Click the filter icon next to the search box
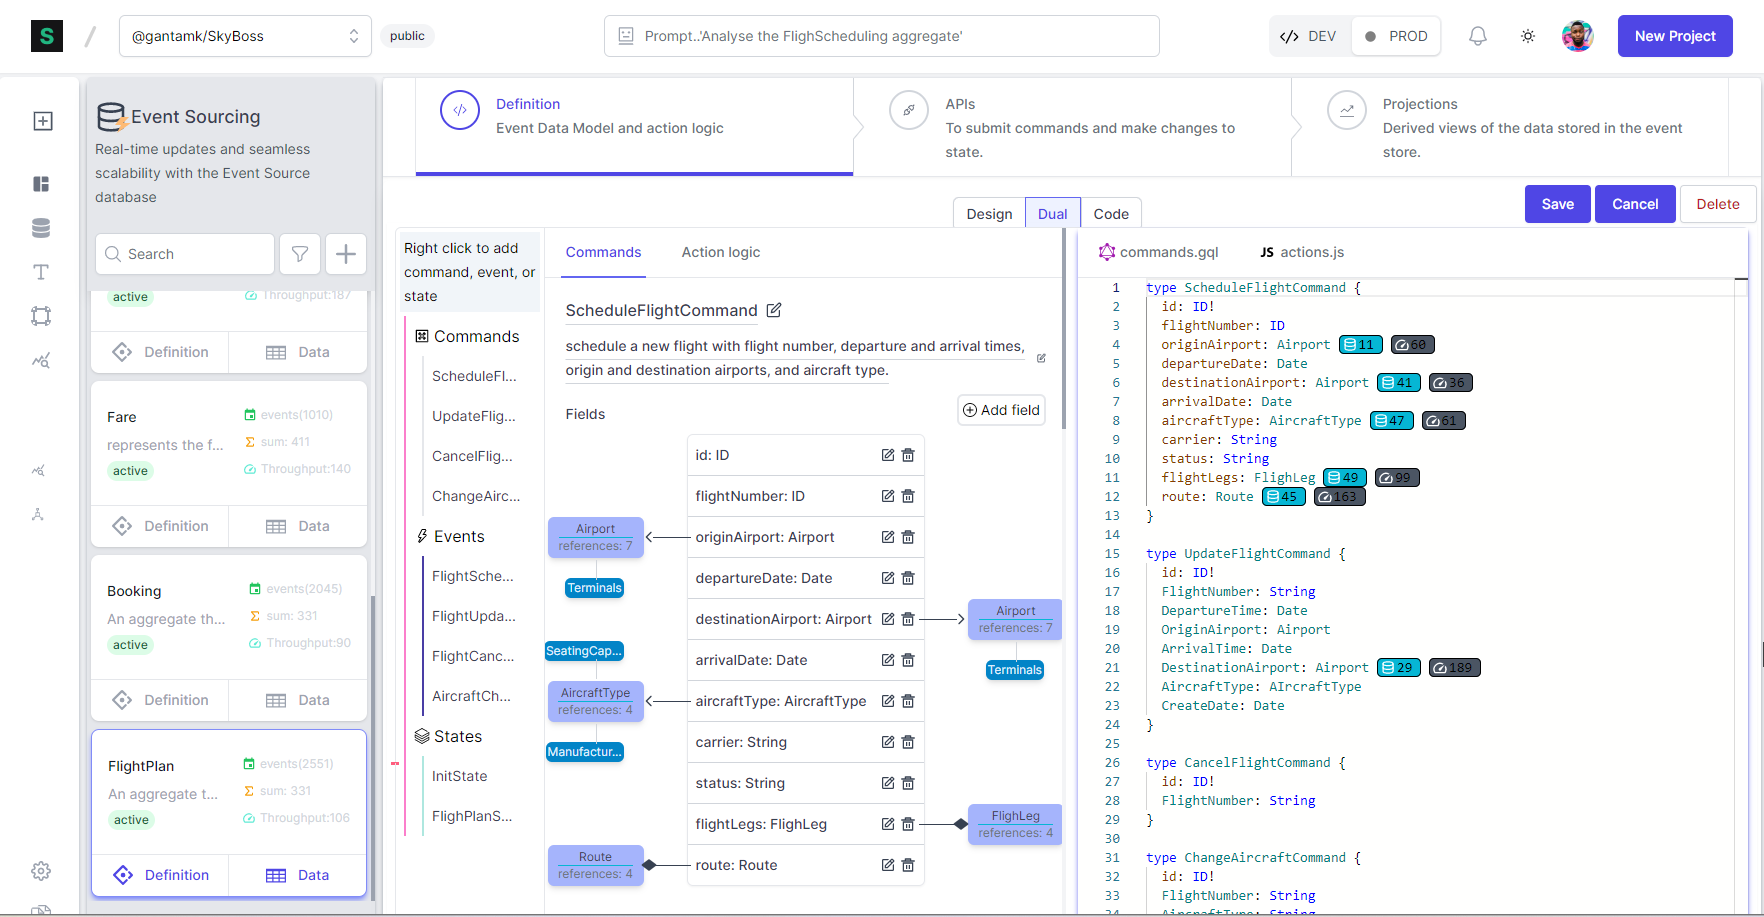Image resolution: width=1764 pixels, height=917 pixels. (x=300, y=254)
